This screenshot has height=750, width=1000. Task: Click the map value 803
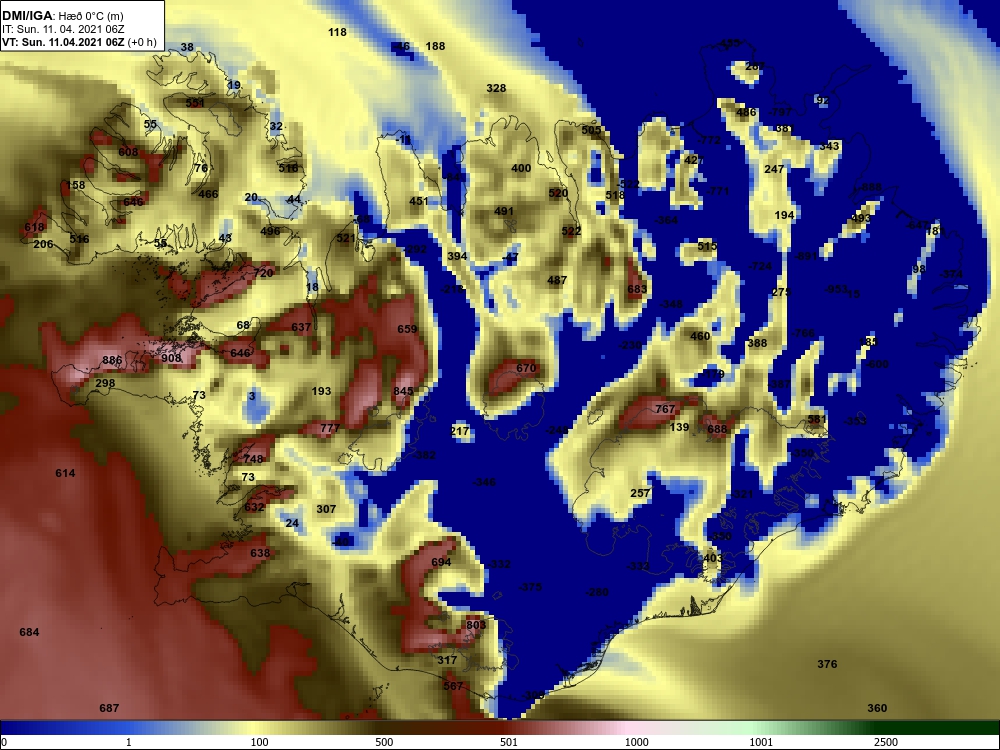pos(476,625)
